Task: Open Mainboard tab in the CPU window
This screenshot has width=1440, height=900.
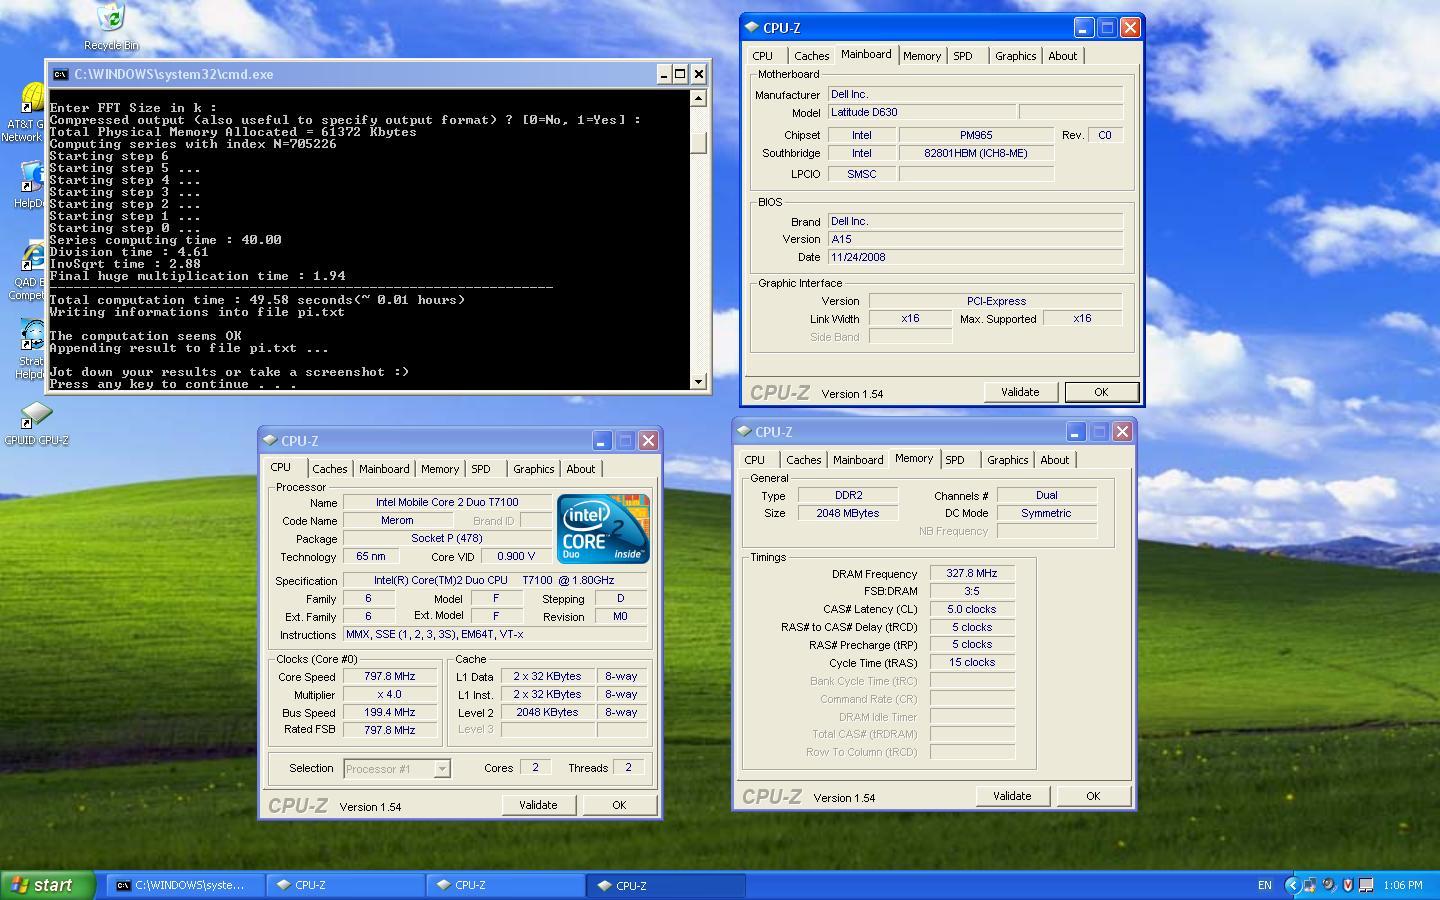Action: click(x=384, y=469)
